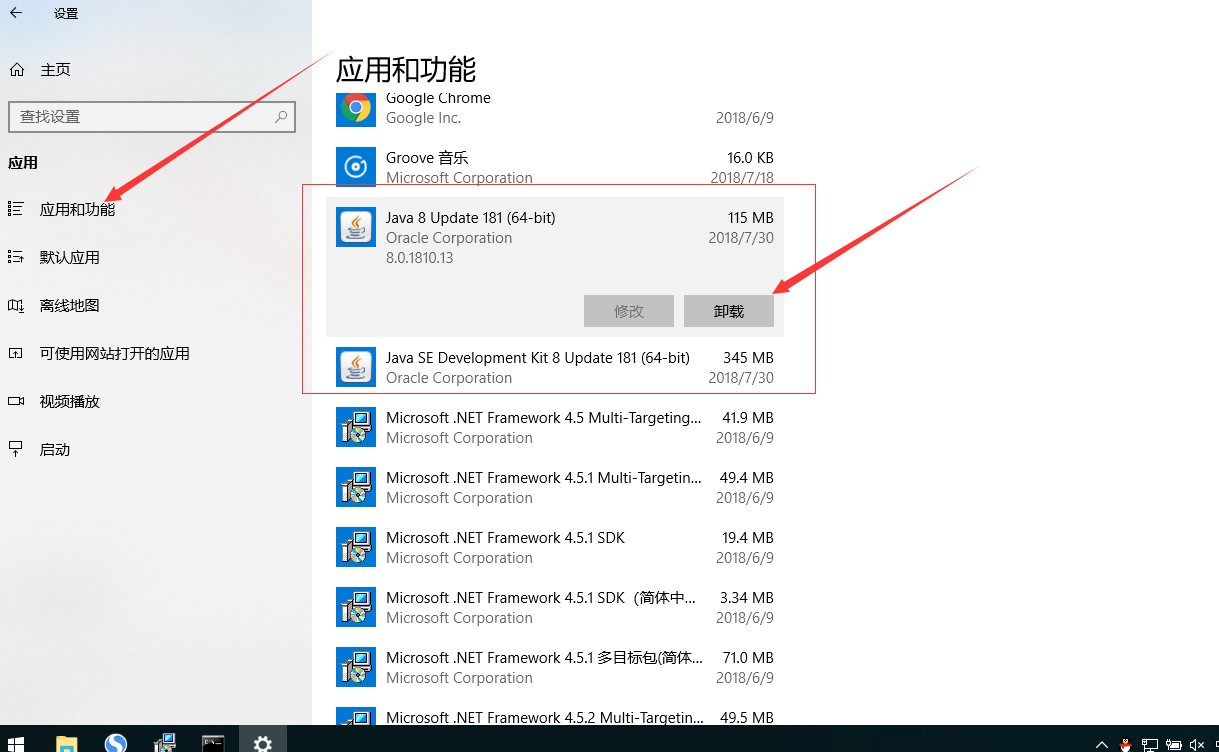This screenshot has height=752, width=1219.
Task: Click the Java version text 8.0.1810.13
Action: 419,258
